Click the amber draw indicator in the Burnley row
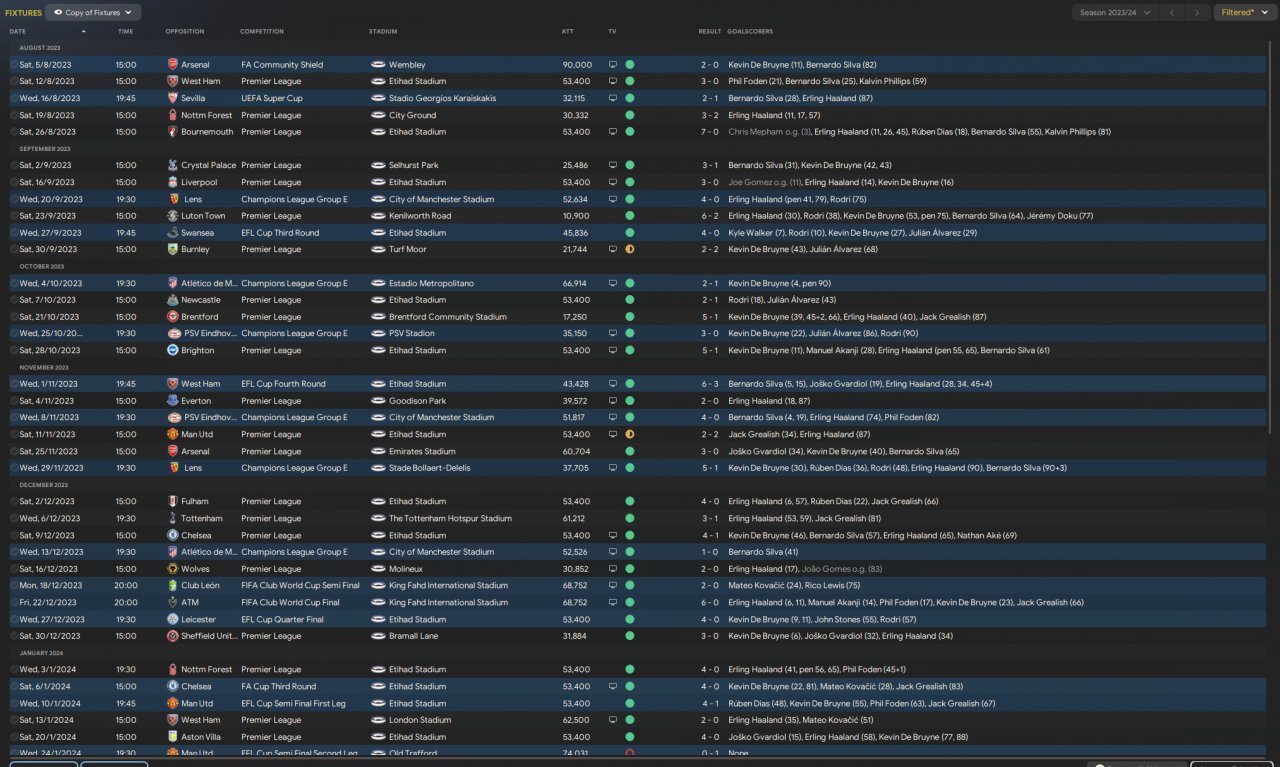1280x767 pixels. 630,249
